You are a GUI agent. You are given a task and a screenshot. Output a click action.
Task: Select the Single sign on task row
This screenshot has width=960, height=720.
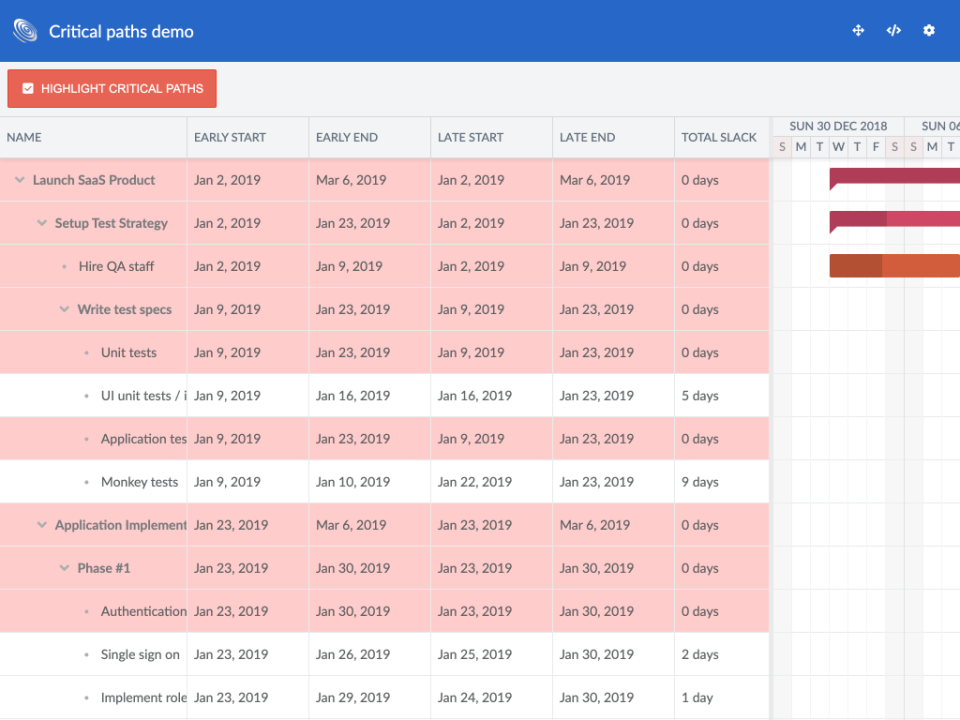tap(140, 654)
